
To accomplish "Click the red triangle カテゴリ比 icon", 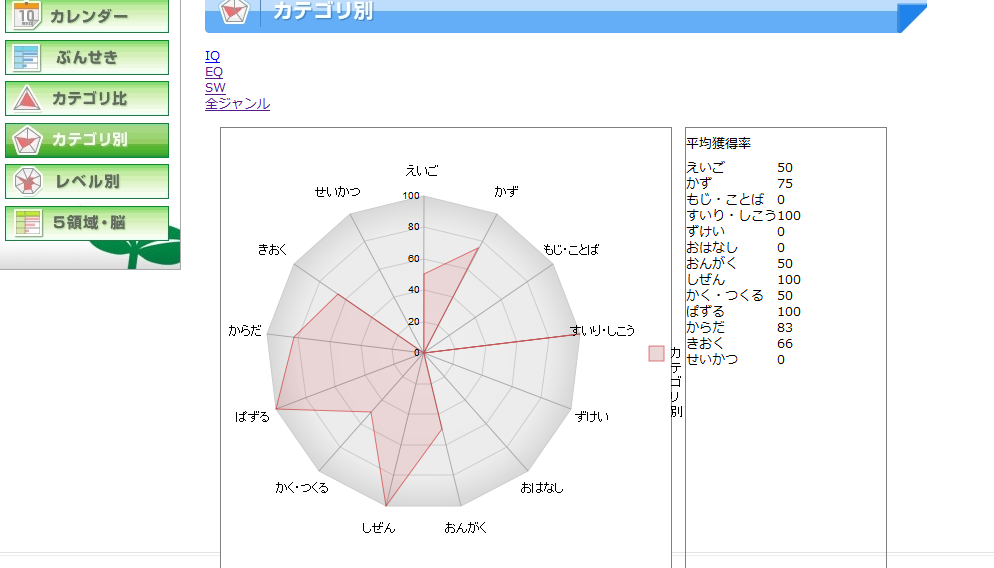I will [x=27, y=98].
